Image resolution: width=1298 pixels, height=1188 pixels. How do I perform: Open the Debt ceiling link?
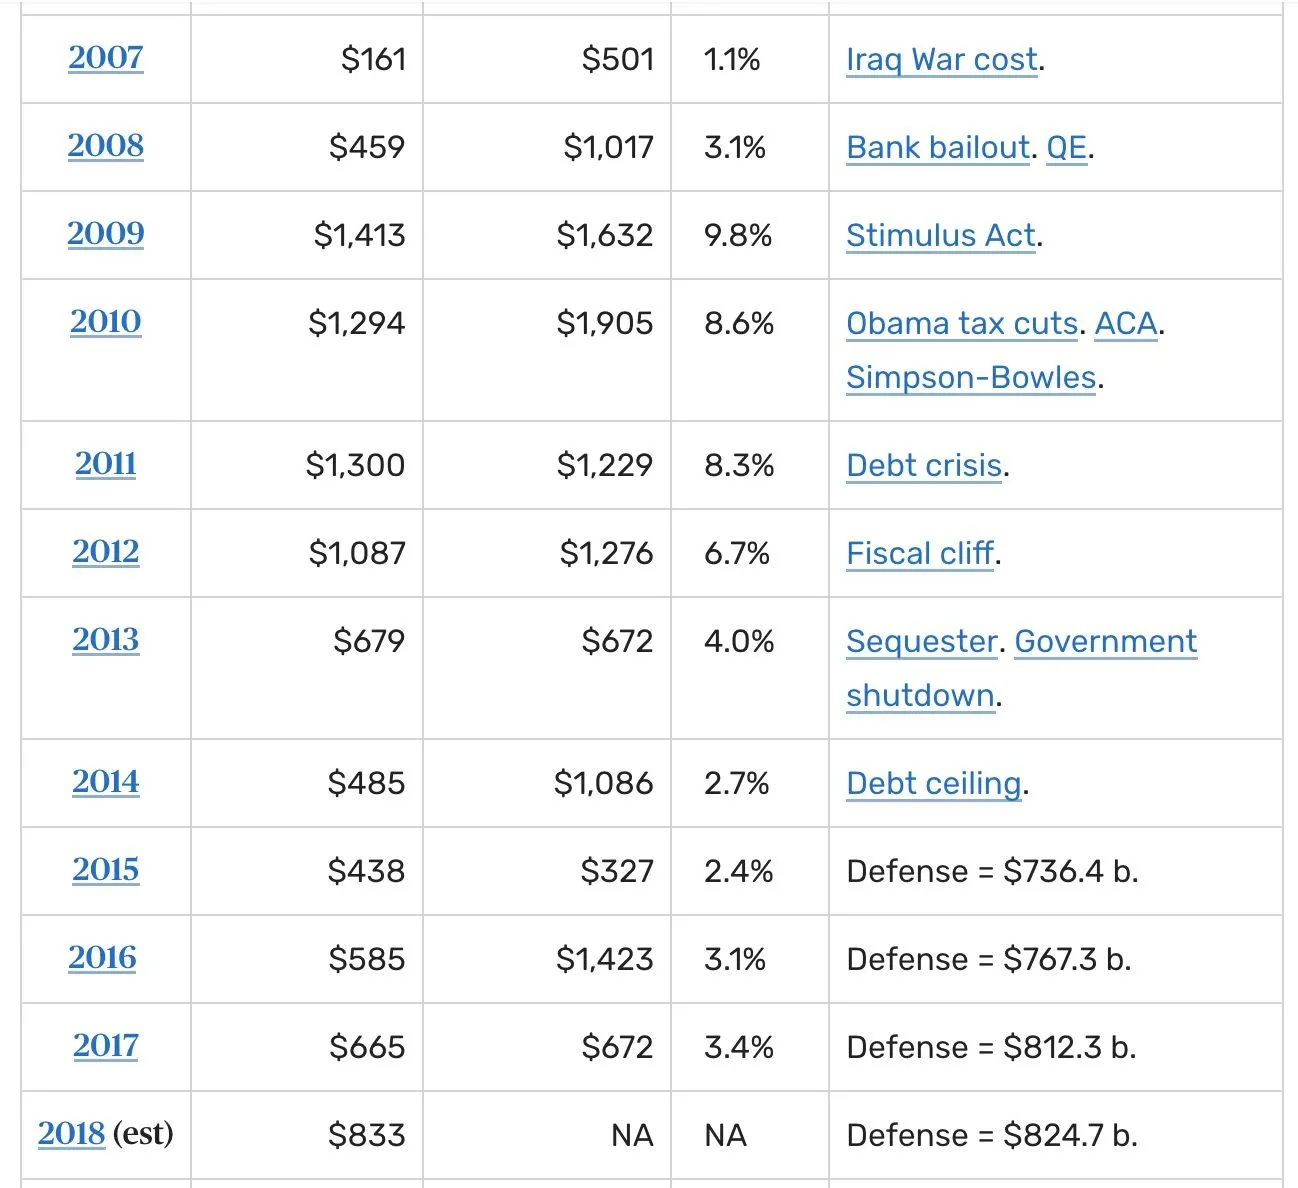click(934, 784)
